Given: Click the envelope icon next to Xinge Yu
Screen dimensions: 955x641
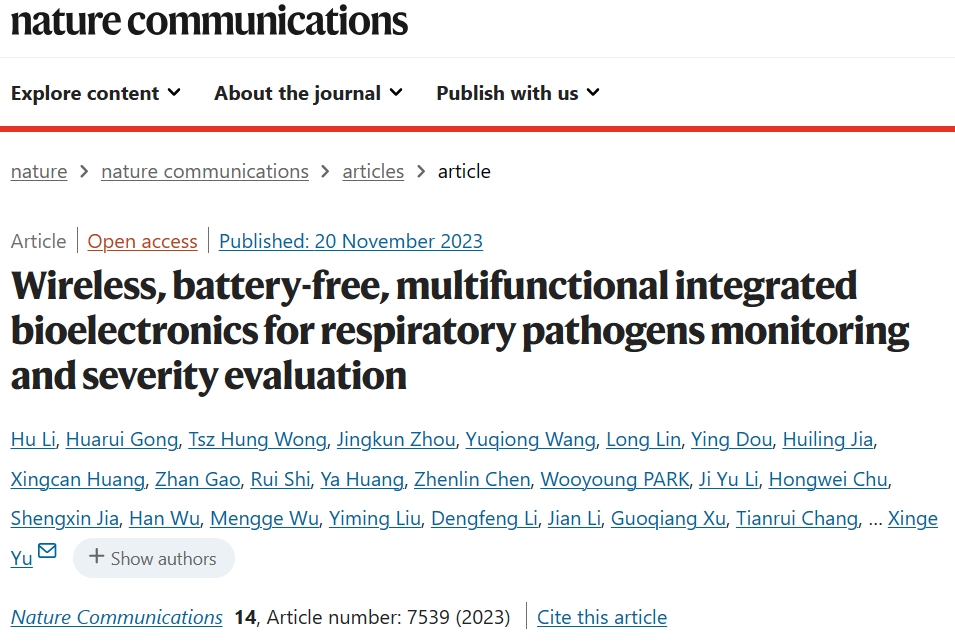Looking at the screenshot, I should coord(47,551).
